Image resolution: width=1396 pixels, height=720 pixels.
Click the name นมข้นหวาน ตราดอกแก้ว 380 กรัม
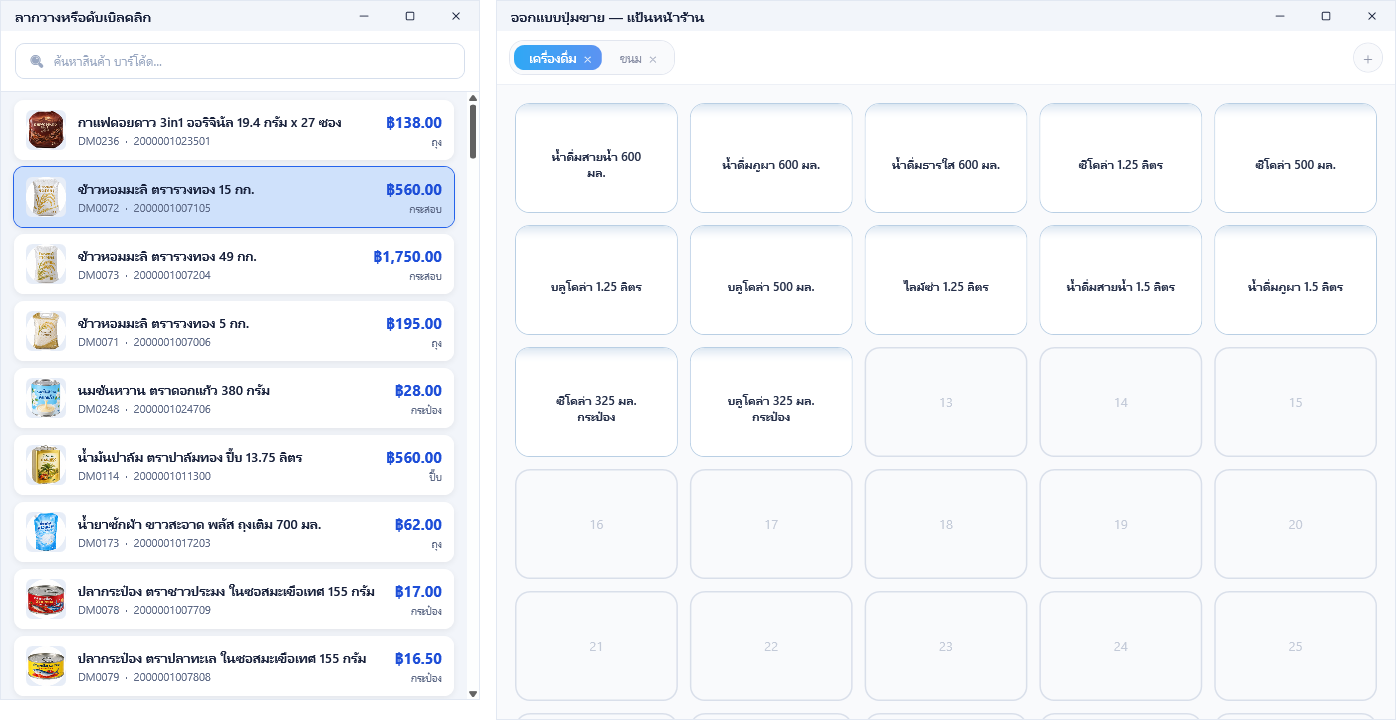pos(174,391)
